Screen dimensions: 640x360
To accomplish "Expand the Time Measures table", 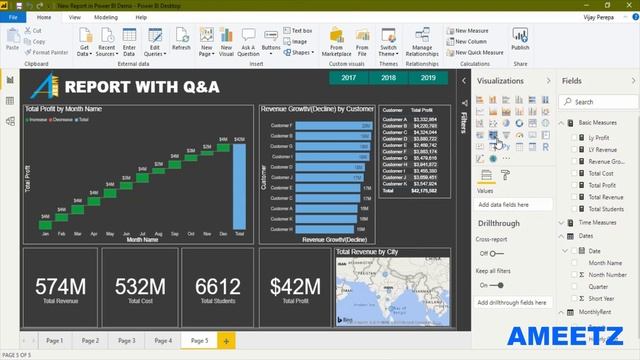I will 561,222.
